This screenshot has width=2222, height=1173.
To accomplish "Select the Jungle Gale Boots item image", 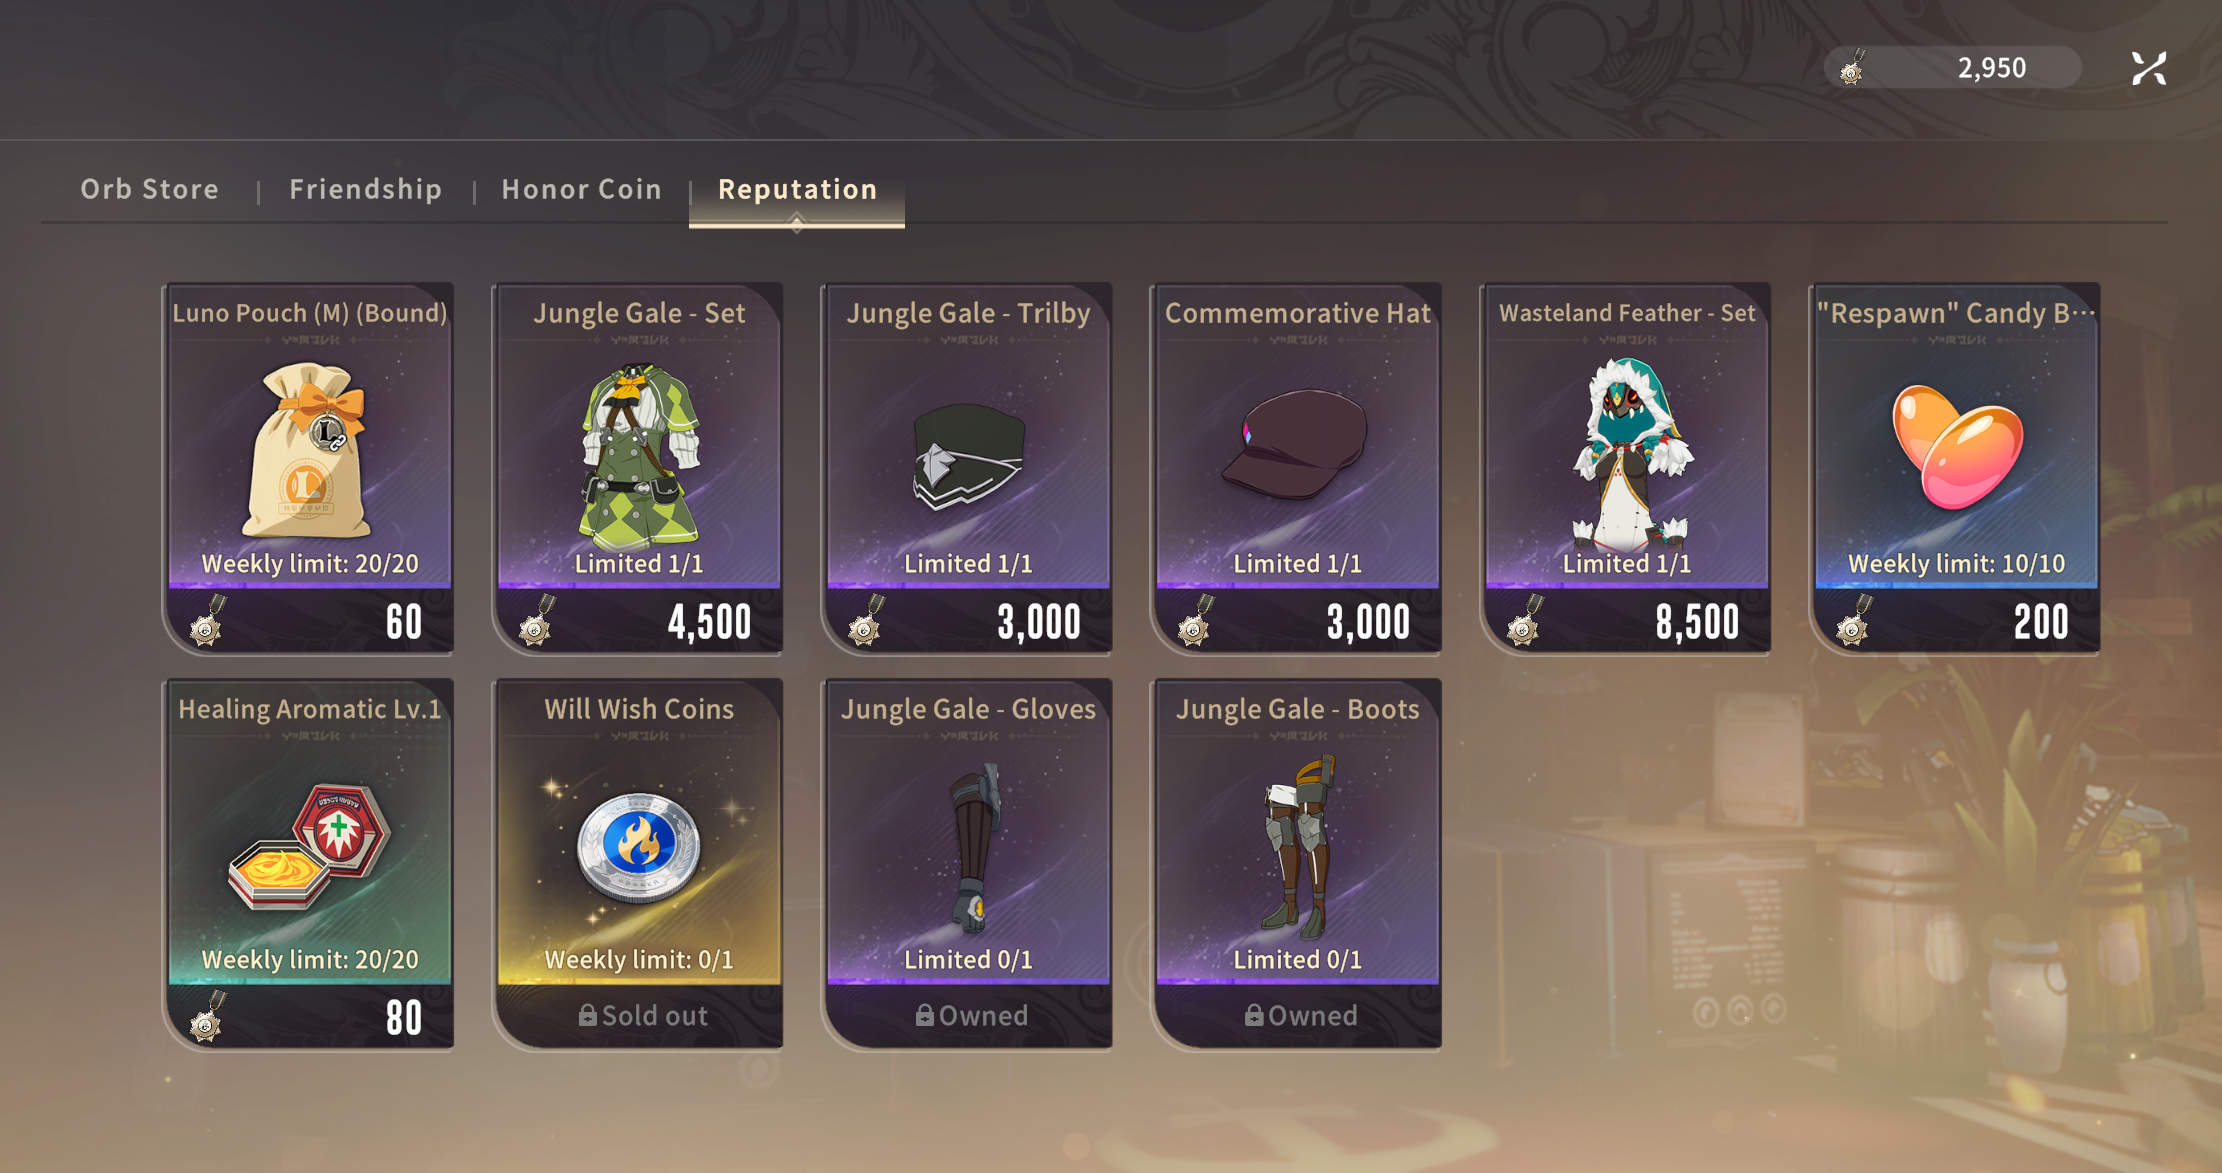I will tap(1297, 846).
